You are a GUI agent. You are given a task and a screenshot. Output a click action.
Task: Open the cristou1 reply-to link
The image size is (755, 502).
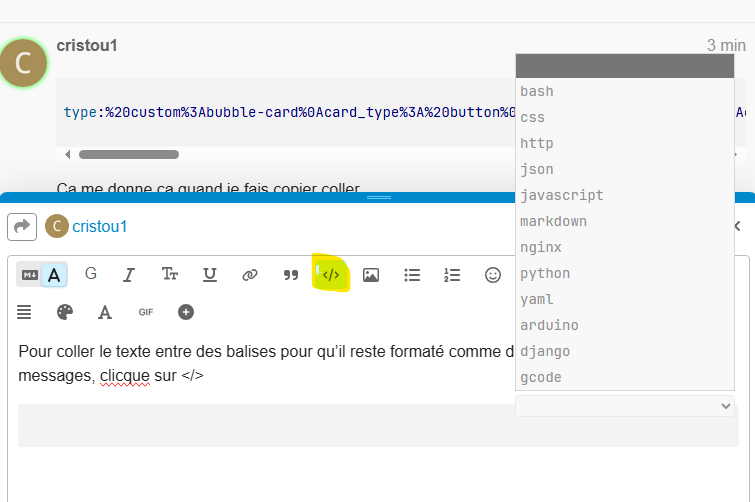(100, 226)
